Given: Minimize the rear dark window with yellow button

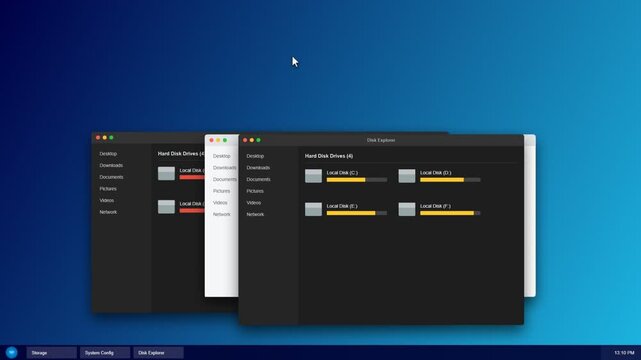Looking at the screenshot, I should pos(105,138).
